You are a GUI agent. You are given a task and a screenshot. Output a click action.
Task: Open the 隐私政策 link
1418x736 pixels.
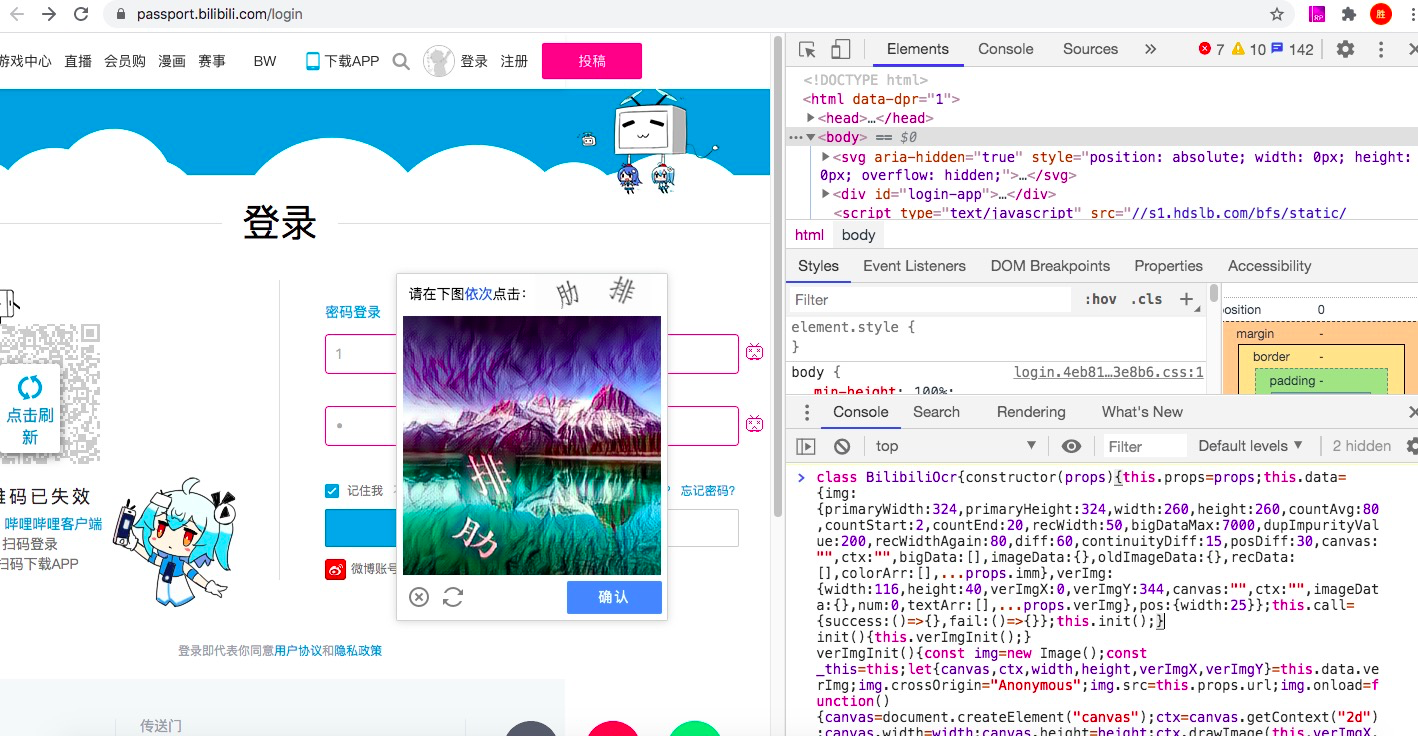tap(358, 651)
